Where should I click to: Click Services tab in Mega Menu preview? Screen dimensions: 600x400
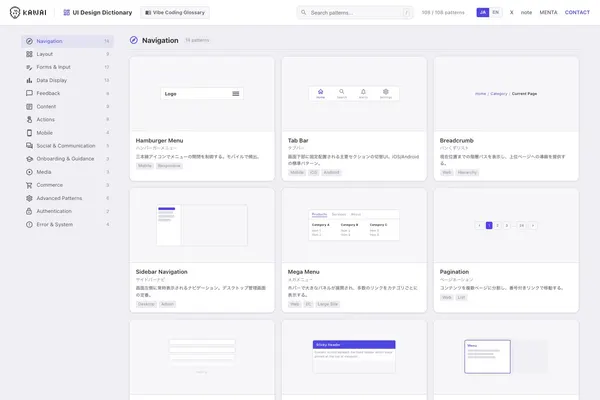click(339, 214)
